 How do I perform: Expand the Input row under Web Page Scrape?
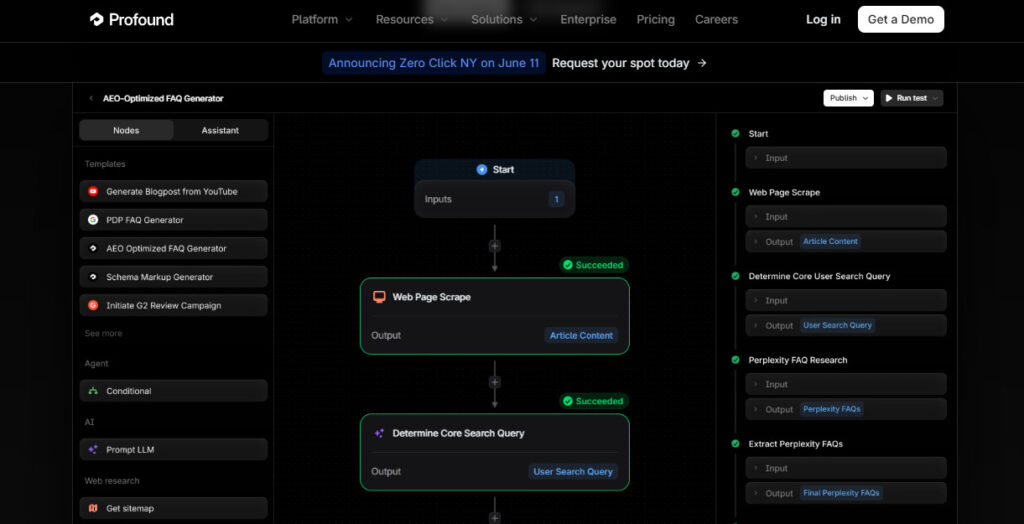846,216
